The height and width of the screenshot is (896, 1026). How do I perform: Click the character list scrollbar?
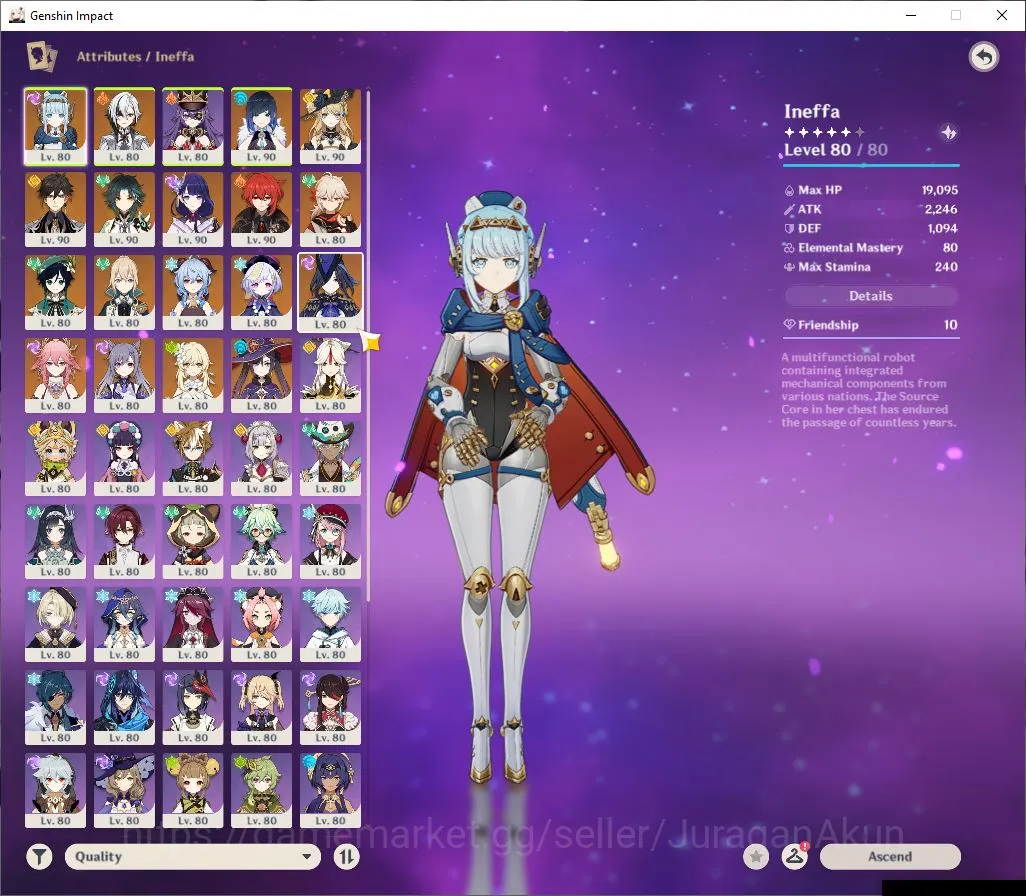(368, 346)
